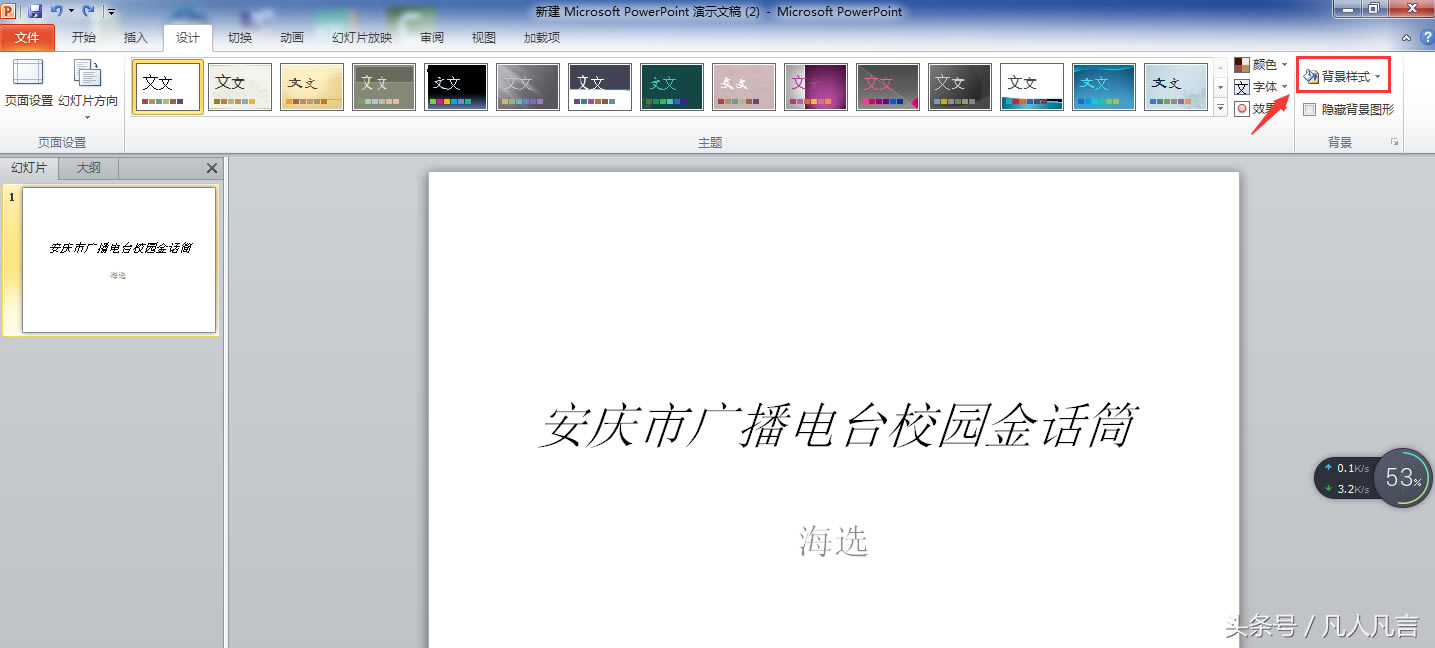Open the 效果 theme effects button
This screenshot has width=1435, height=648.
[1258, 109]
